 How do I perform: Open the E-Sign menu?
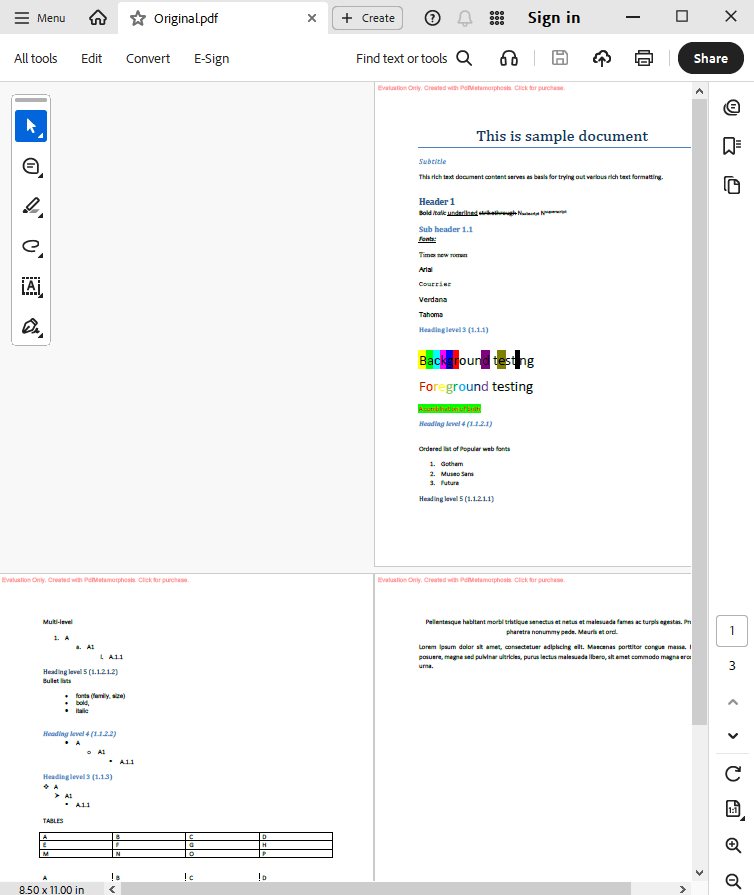coord(211,58)
